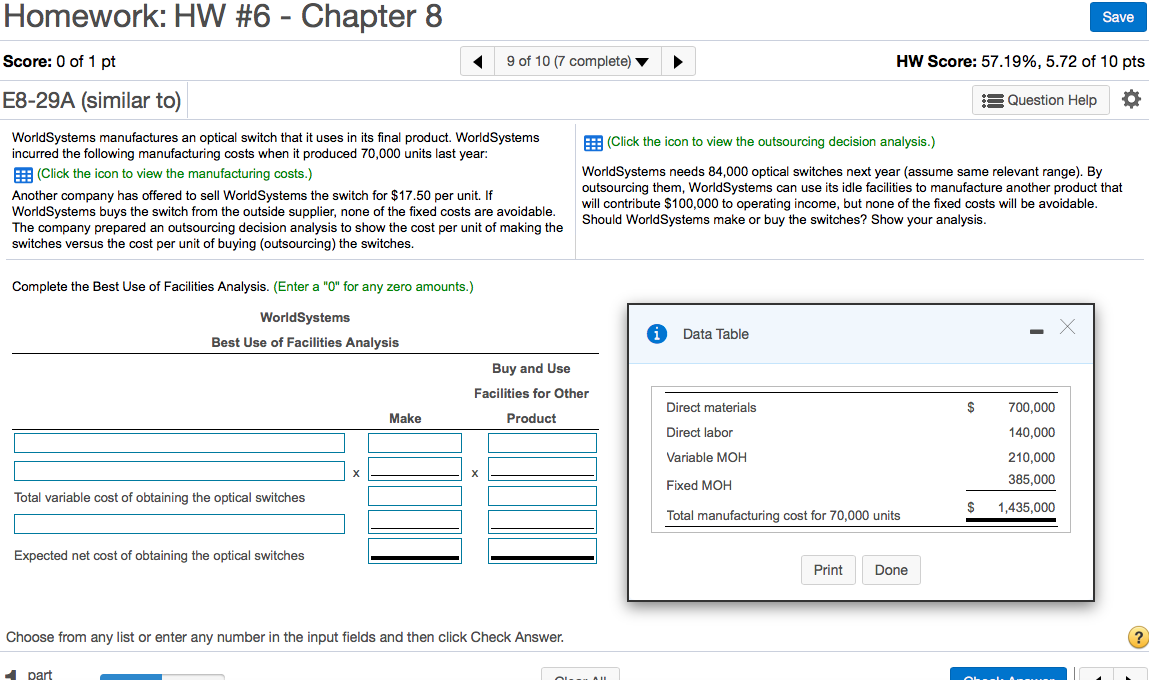
Task: Click the first row label input field
Action: point(179,443)
